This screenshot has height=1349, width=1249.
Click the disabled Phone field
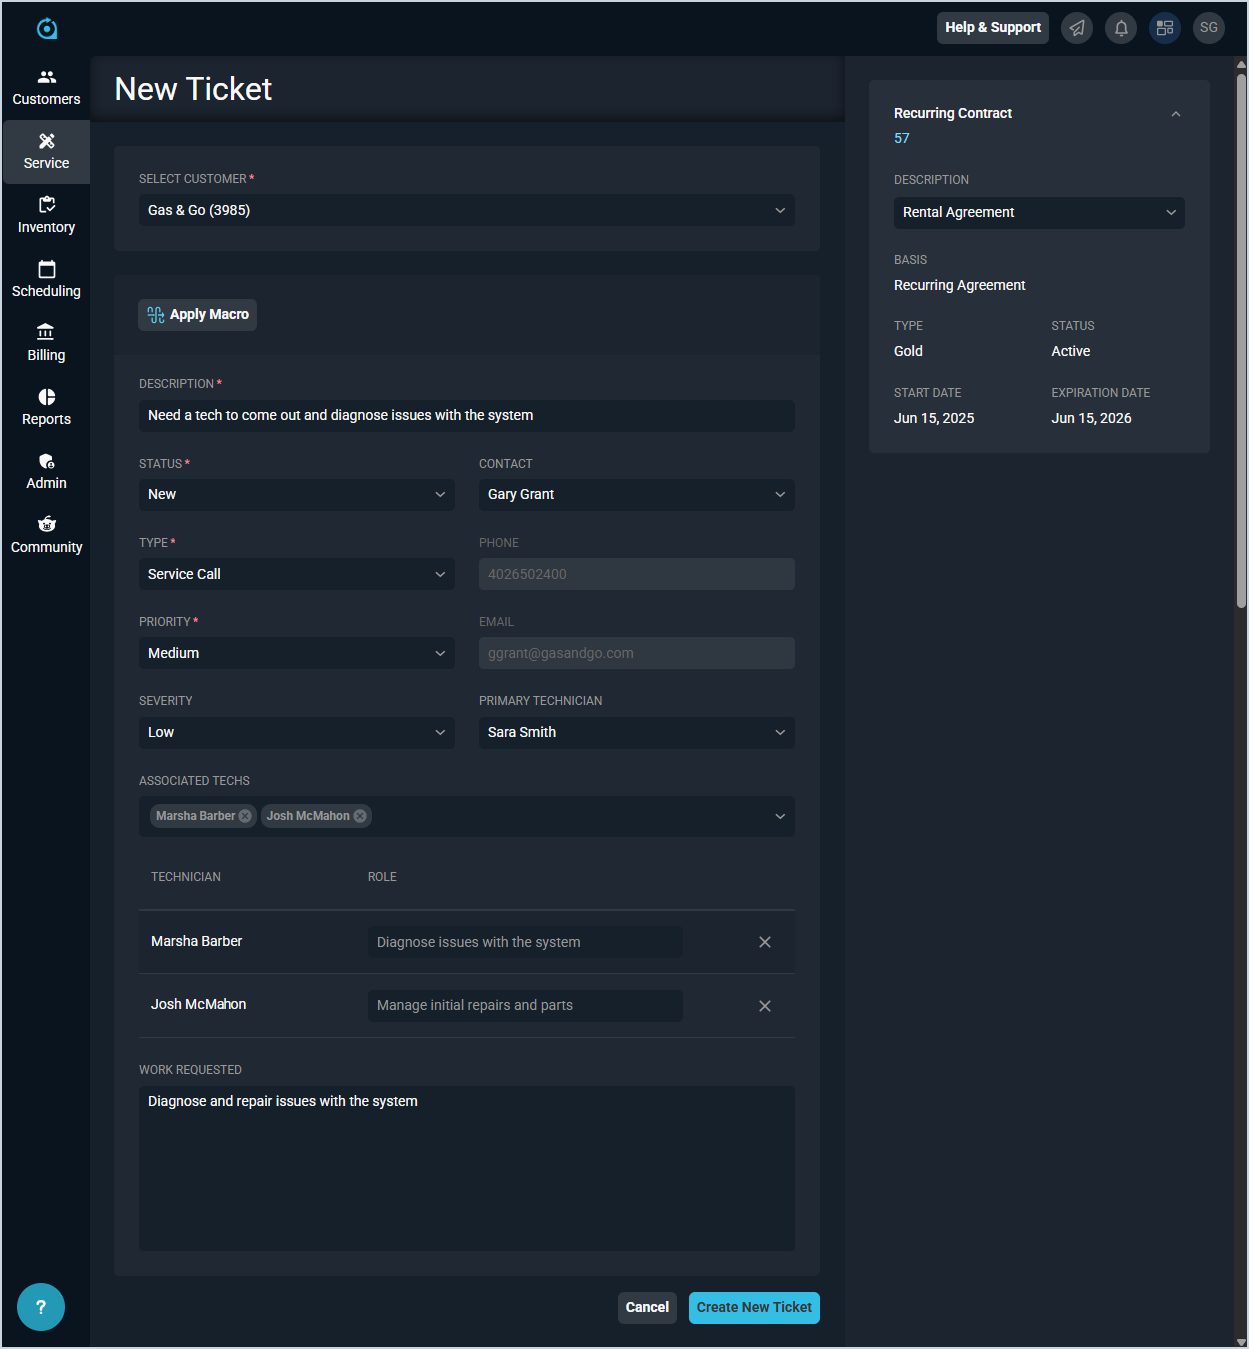[x=637, y=574]
